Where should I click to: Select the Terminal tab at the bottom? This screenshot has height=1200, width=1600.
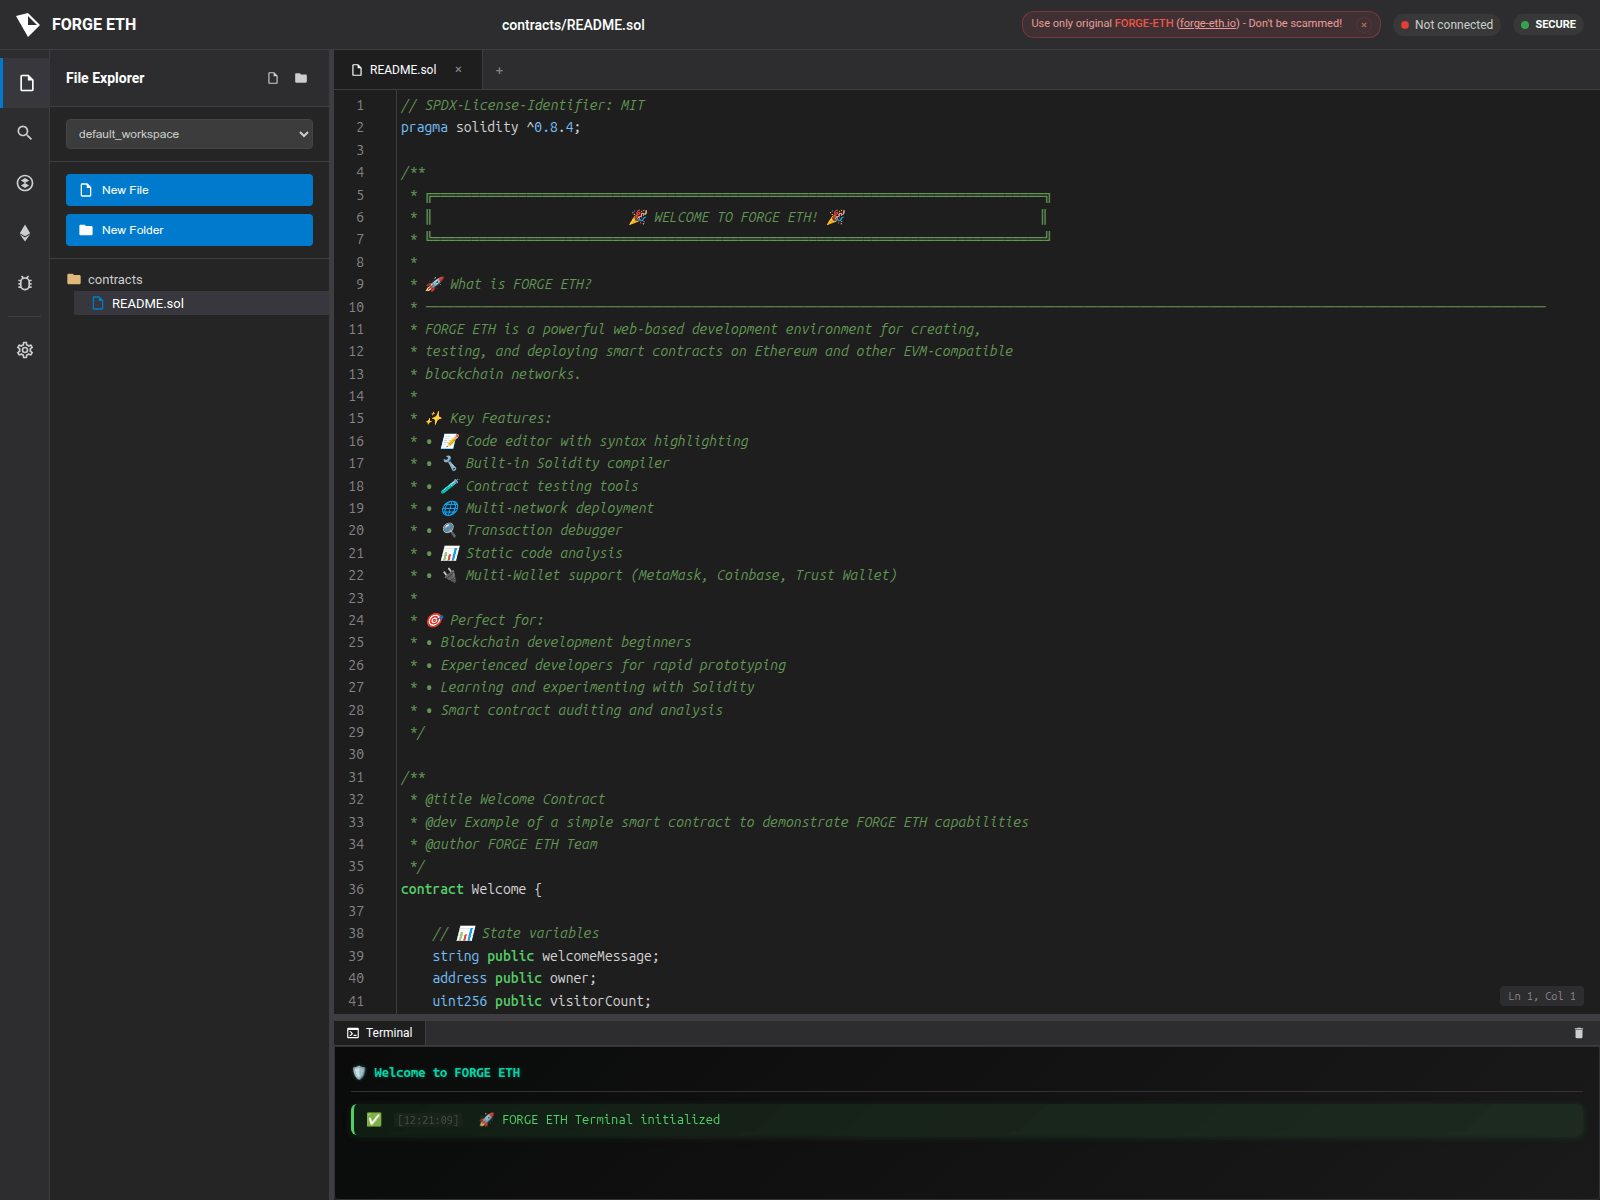[380, 1032]
